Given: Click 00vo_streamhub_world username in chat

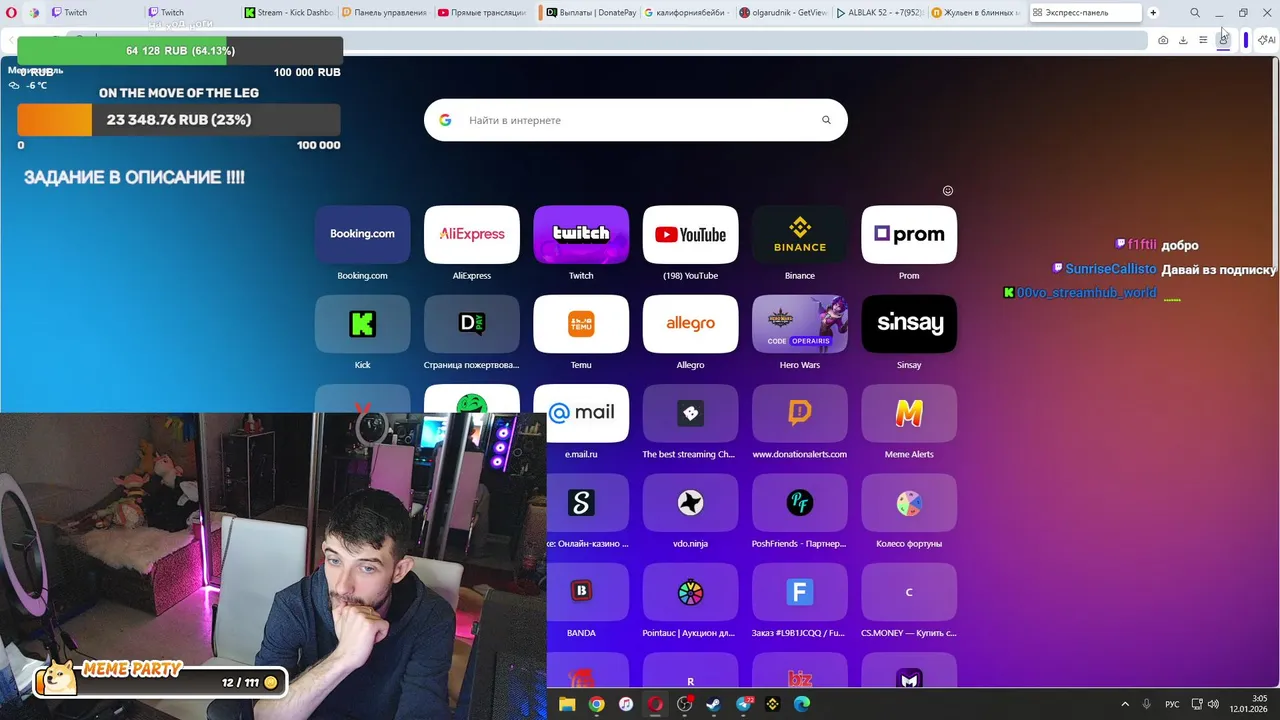Looking at the screenshot, I should click(x=1087, y=293).
